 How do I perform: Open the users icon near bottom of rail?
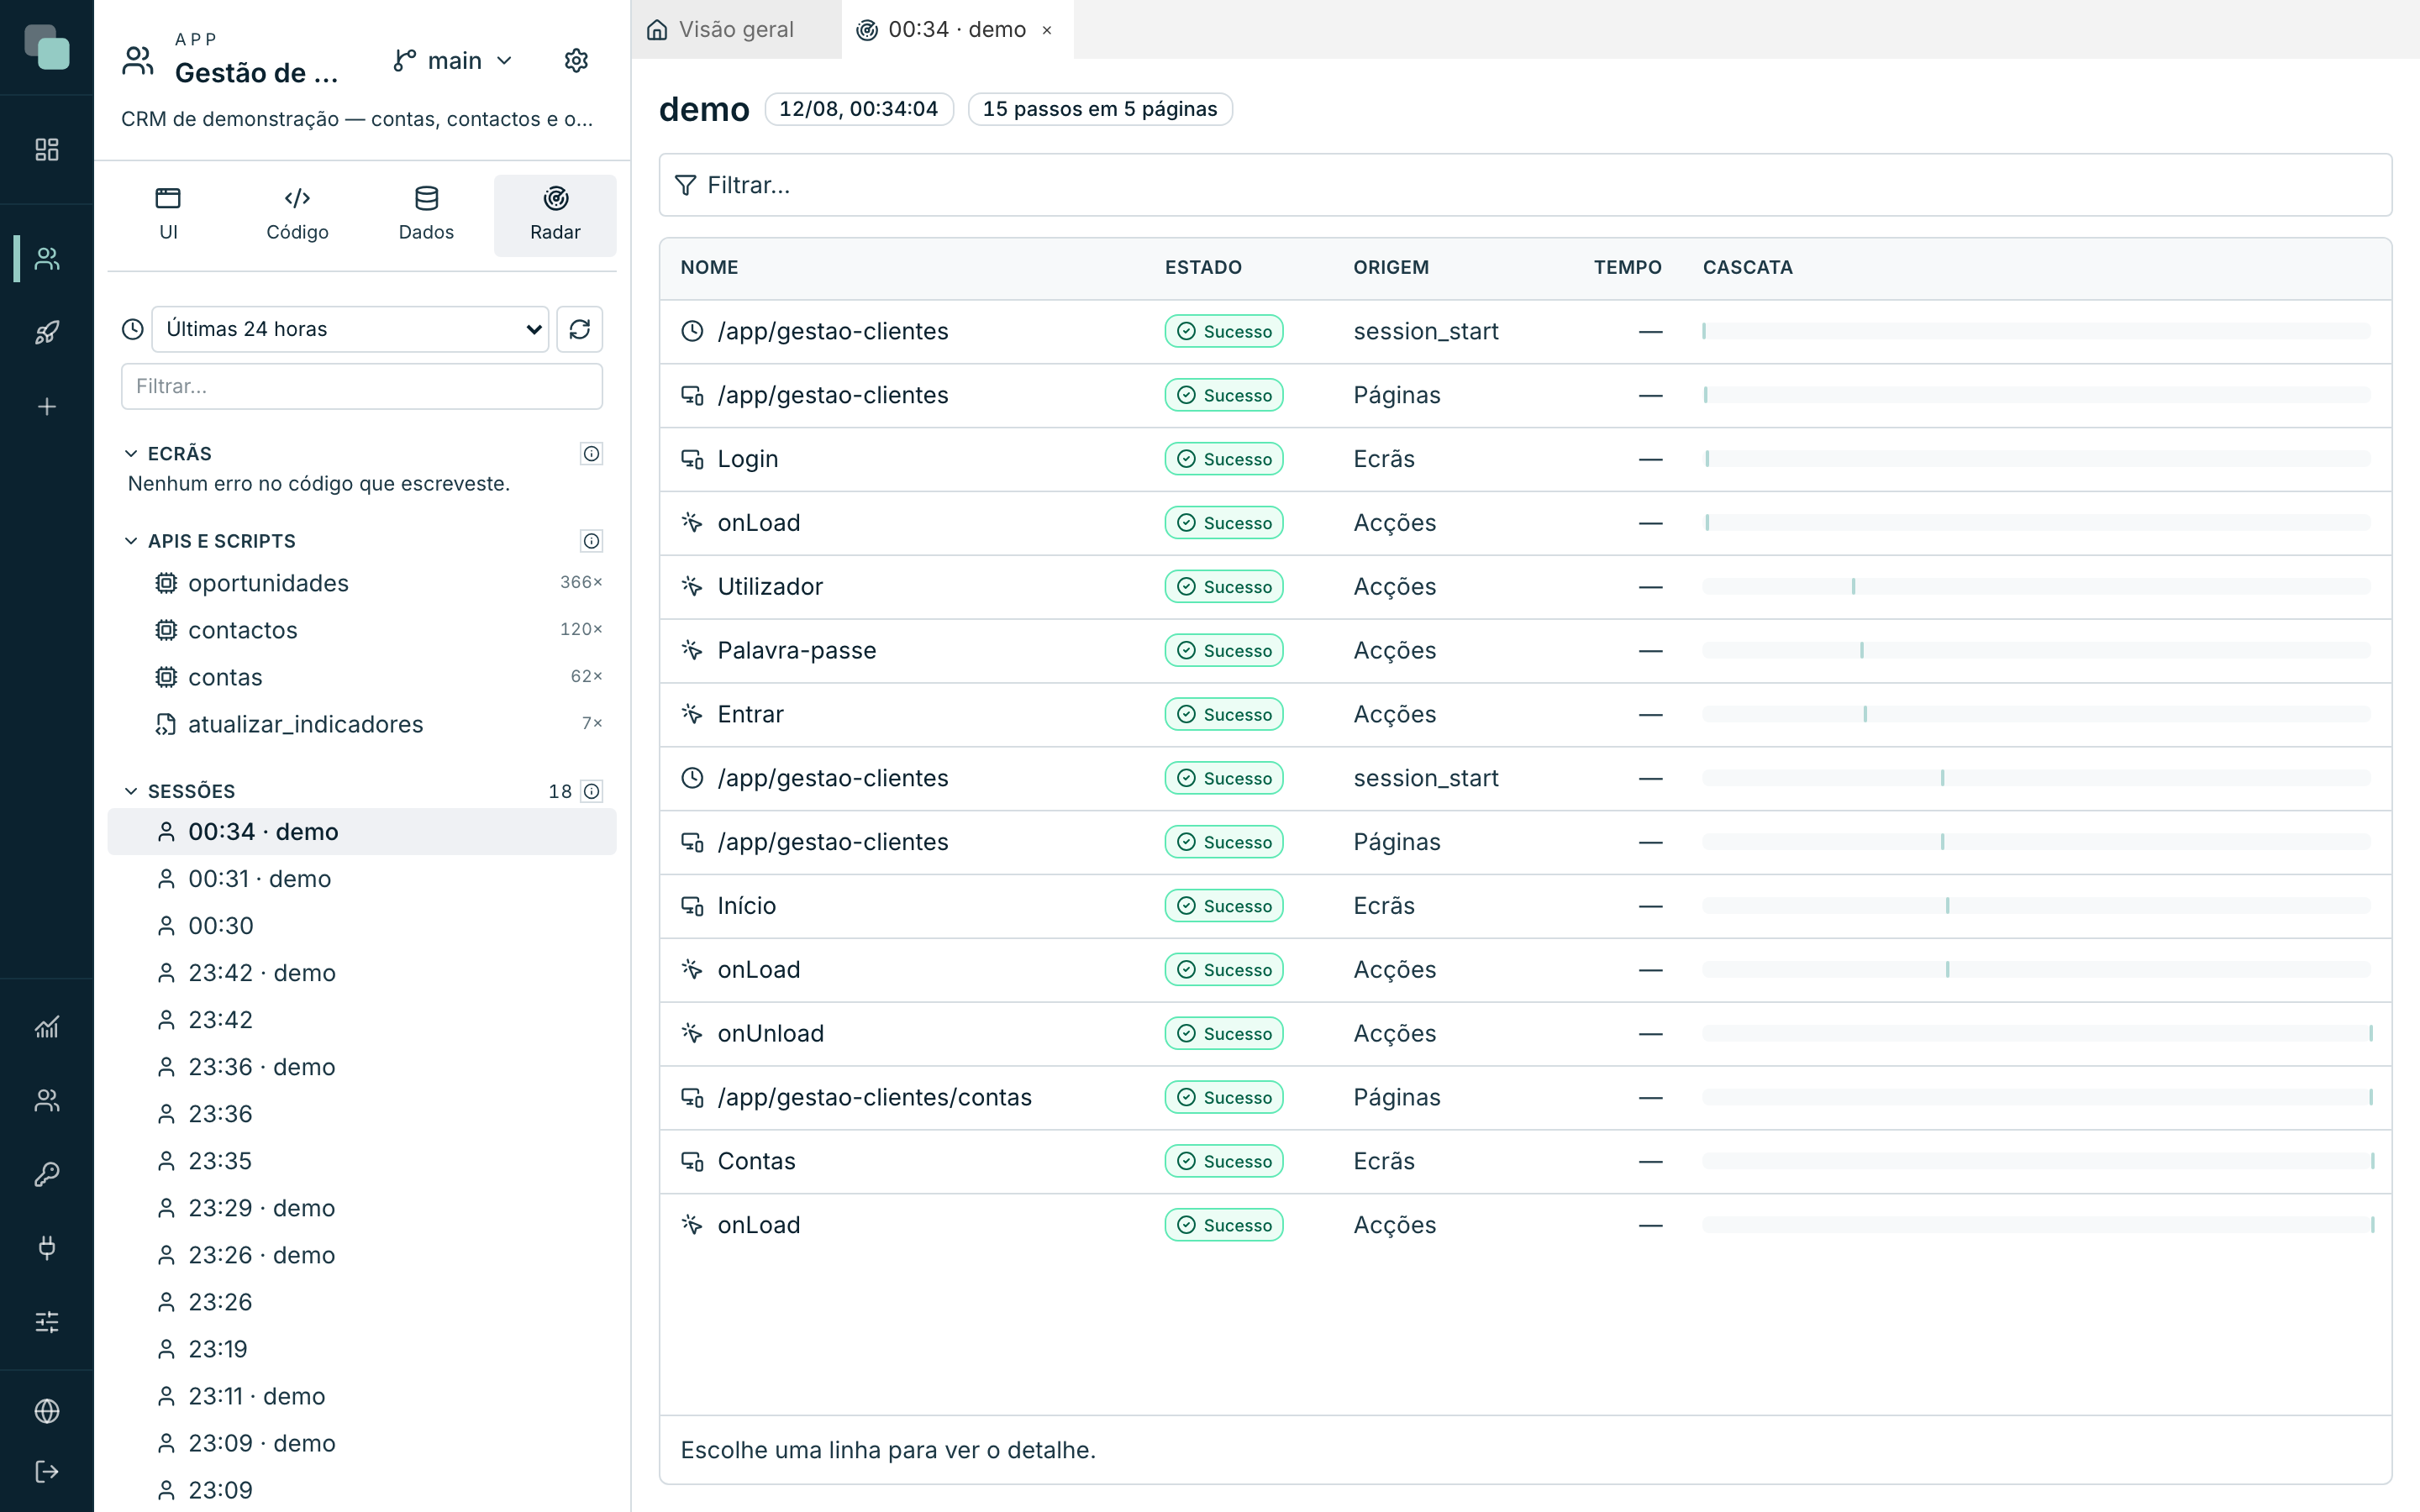47,1100
